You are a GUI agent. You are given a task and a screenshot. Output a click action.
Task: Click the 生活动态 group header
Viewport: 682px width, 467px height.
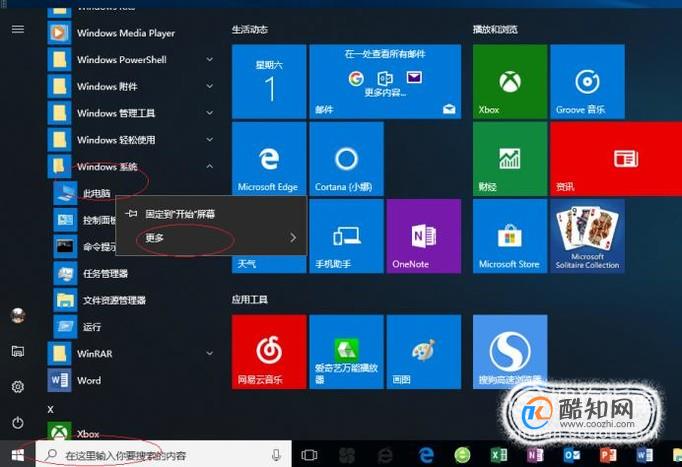(x=250, y=30)
